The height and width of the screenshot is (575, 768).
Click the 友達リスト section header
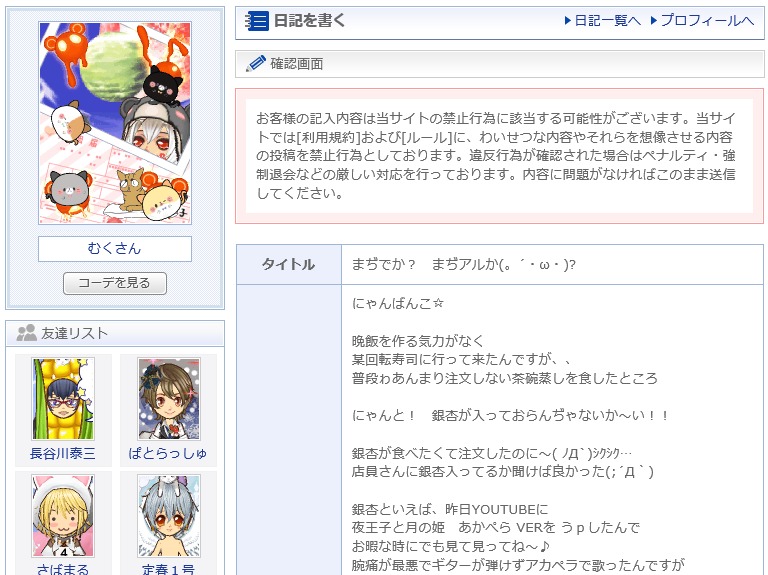point(115,334)
